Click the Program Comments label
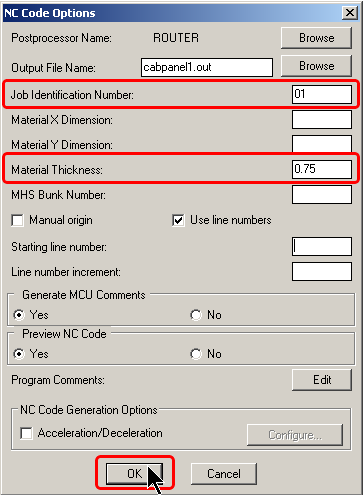Image resolution: width=363 pixels, height=495 pixels. [58, 380]
